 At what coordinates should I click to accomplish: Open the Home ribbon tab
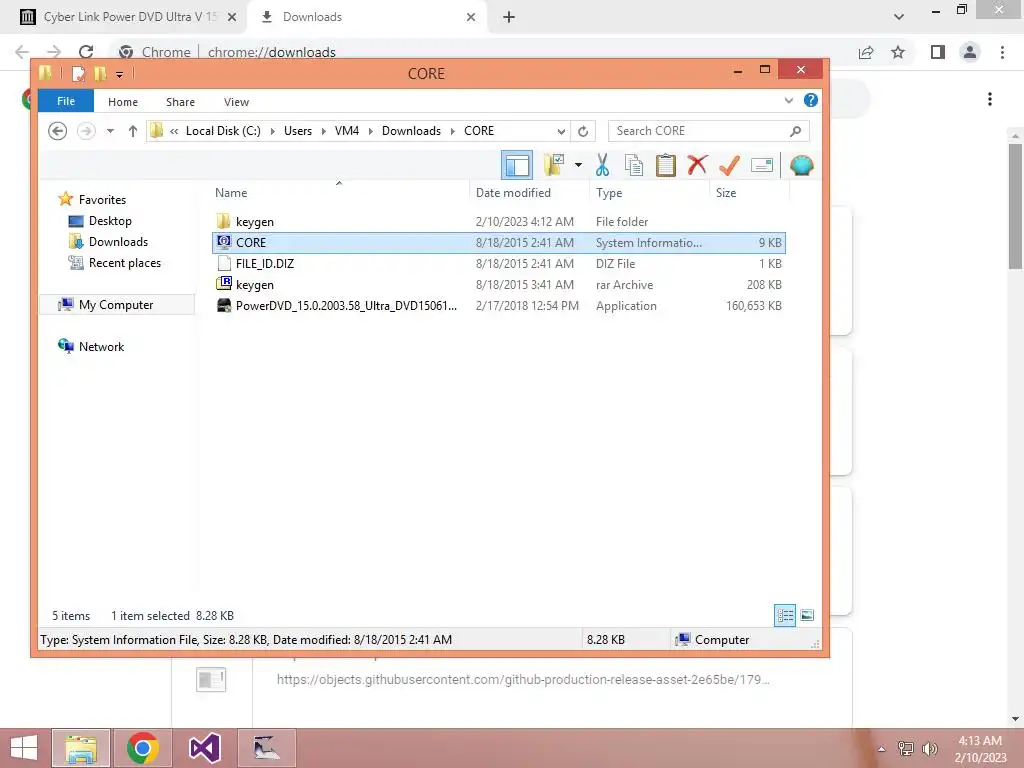pos(123,102)
